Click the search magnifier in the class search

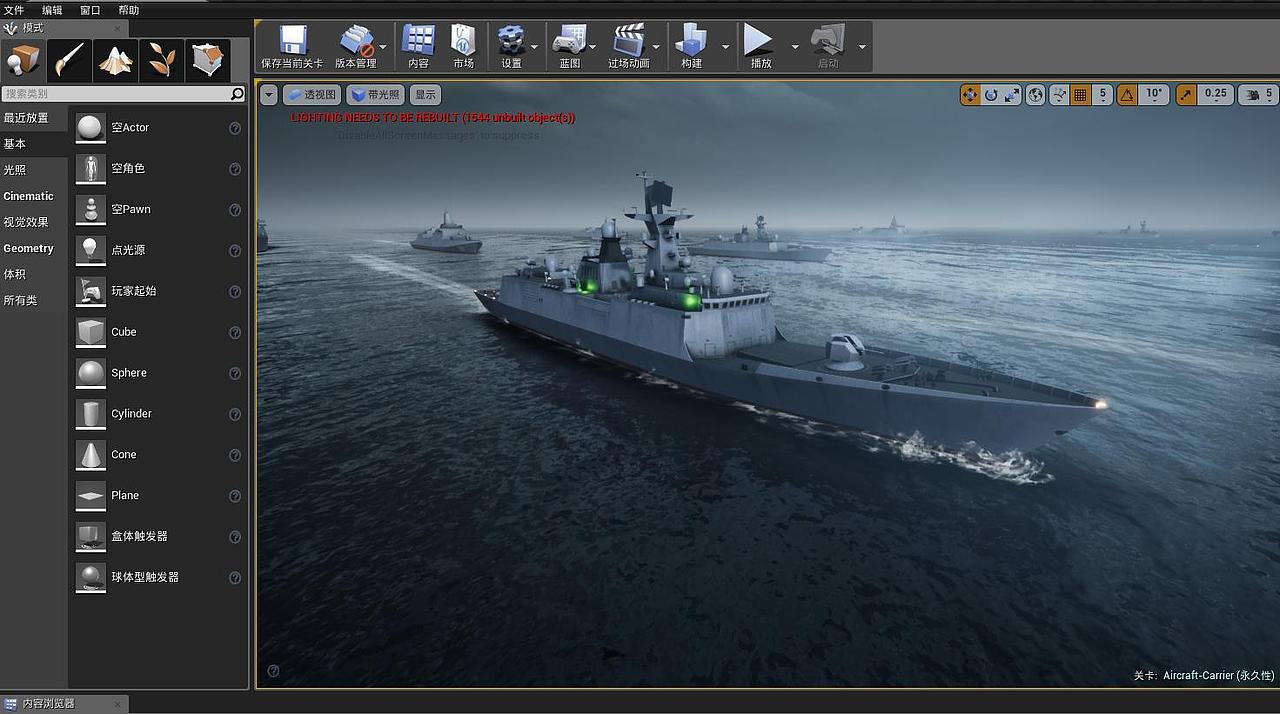[237, 94]
